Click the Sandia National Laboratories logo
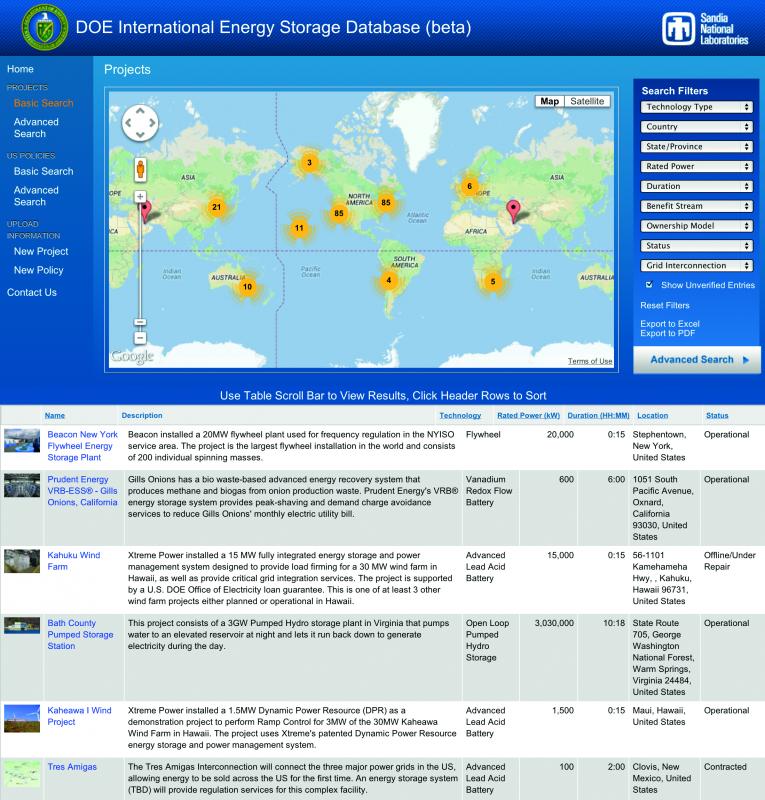This screenshot has width=765, height=800. pyautogui.click(x=705, y=29)
